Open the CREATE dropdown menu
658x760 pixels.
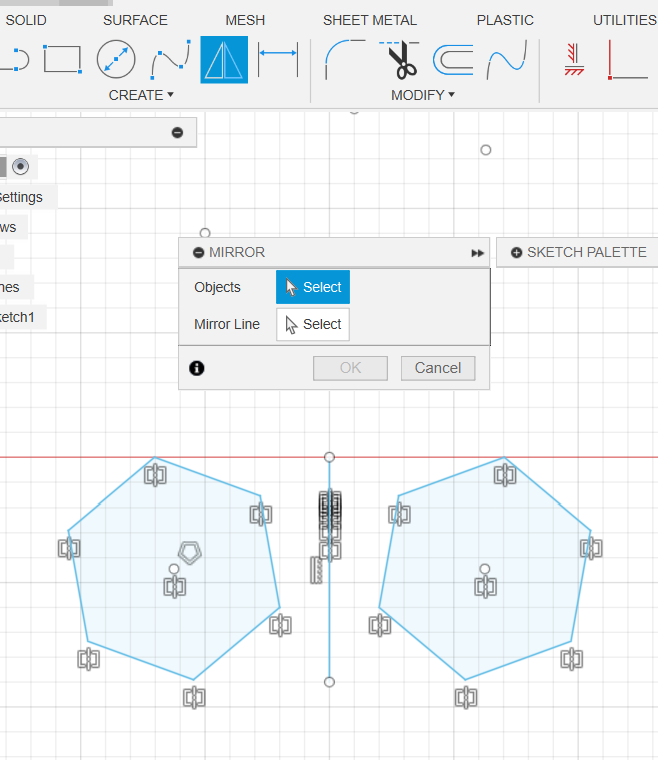click(141, 95)
